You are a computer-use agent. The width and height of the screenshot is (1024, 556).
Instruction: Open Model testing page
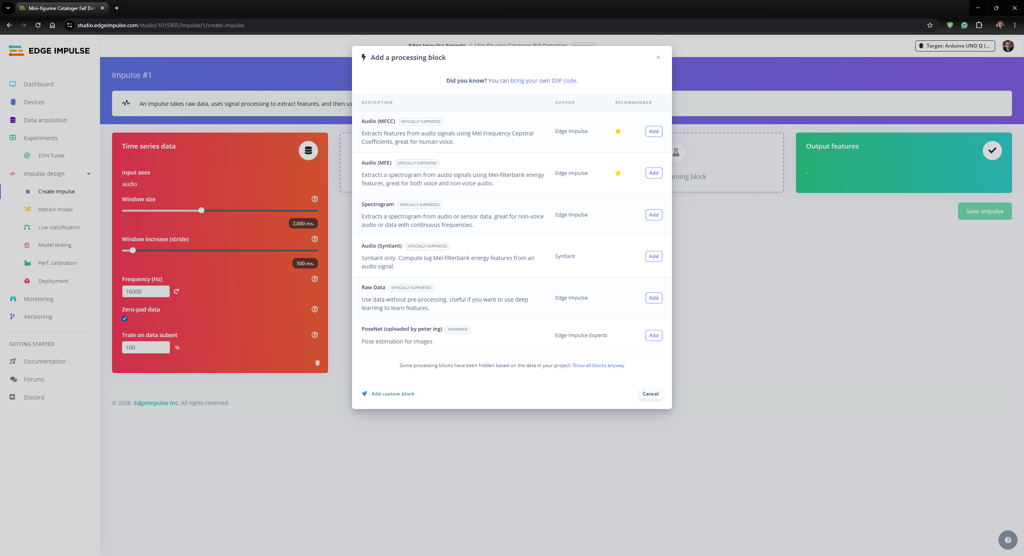click(54, 245)
